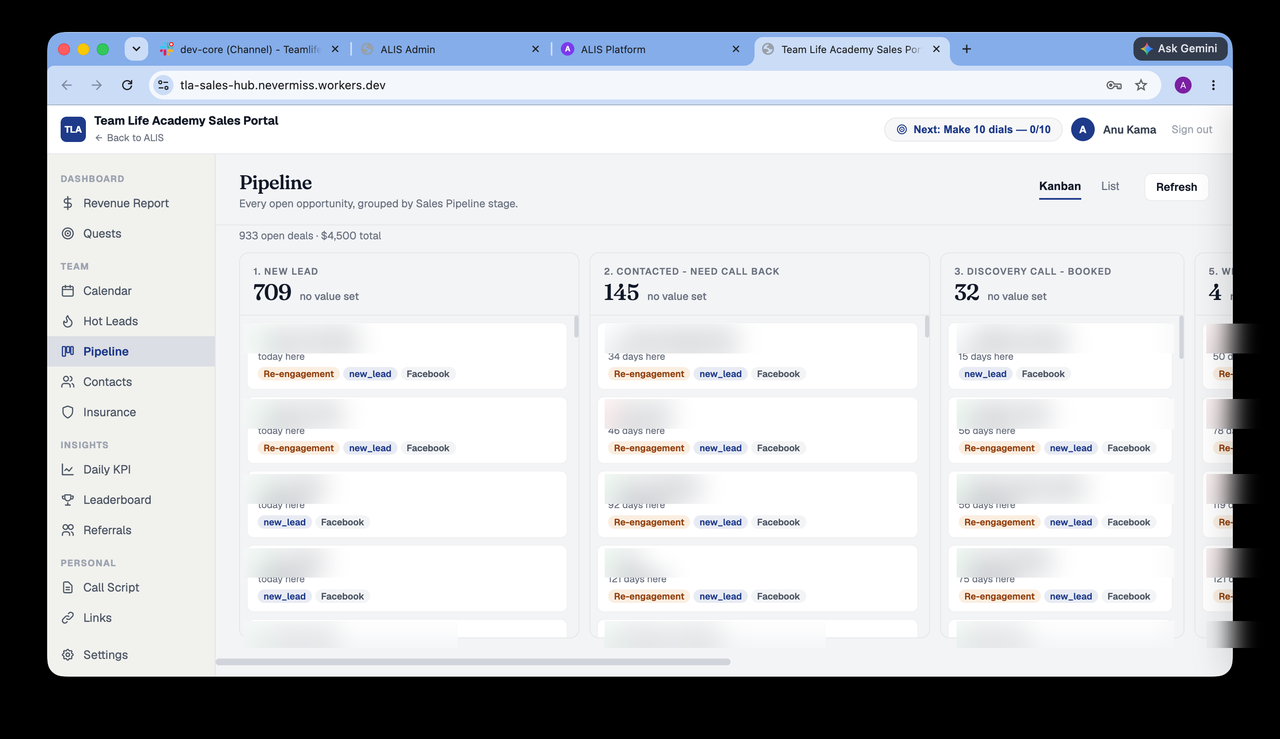Viewport: 1280px width, 739px height.
Task: Open Leaderboard in sidebar
Action: pos(131,500)
